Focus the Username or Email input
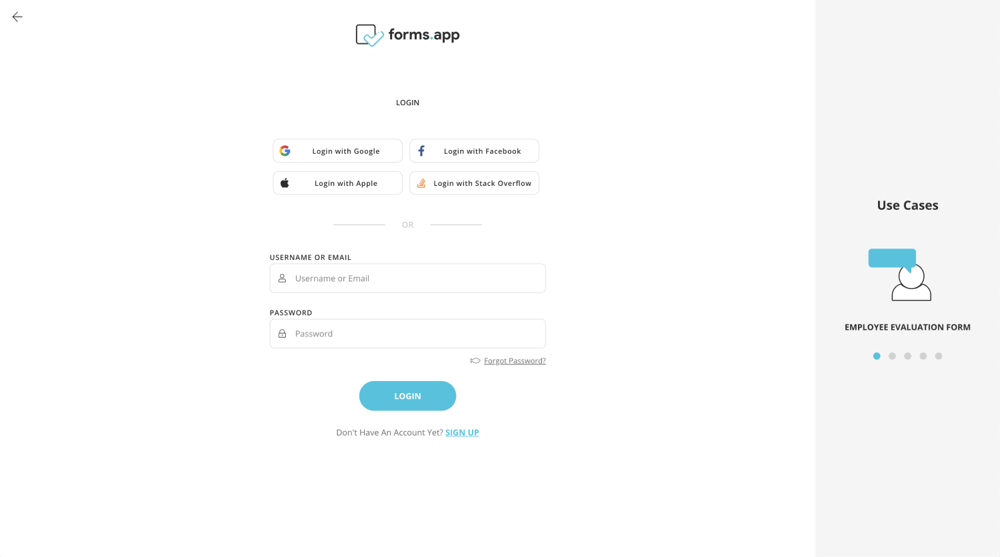 [x=415, y=278]
